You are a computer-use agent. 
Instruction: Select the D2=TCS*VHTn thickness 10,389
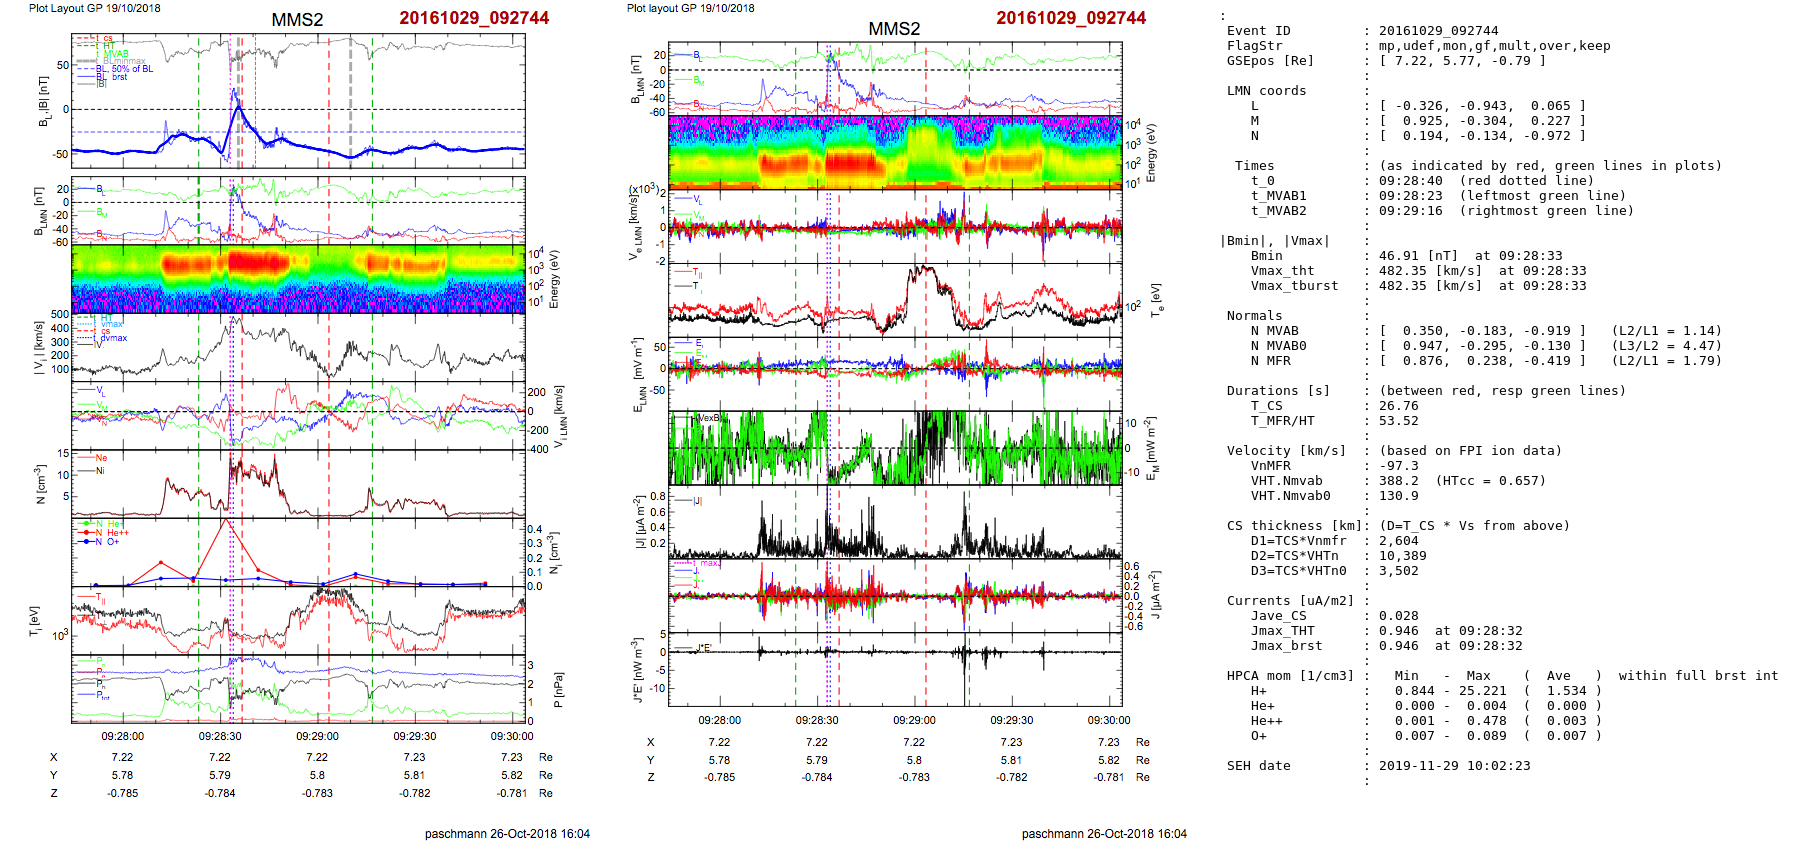(1402, 556)
